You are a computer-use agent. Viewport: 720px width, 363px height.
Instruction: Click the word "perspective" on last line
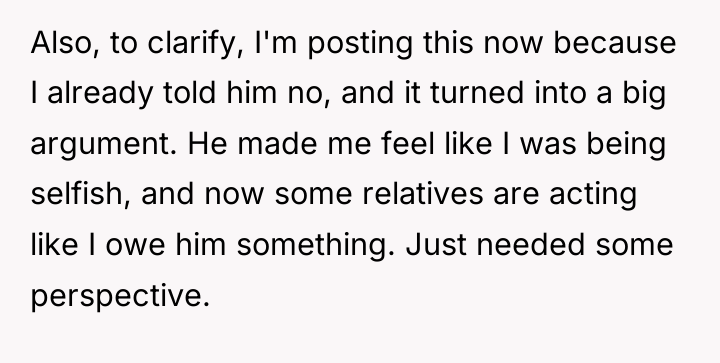coord(120,297)
